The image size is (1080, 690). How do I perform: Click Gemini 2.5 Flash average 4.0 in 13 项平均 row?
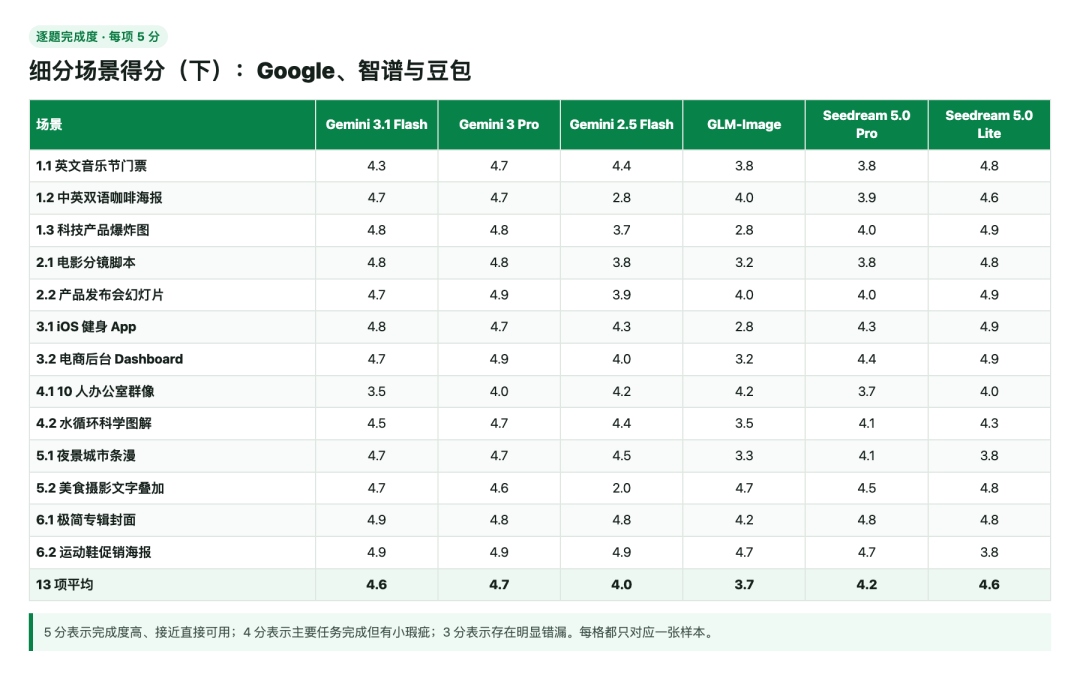click(621, 585)
